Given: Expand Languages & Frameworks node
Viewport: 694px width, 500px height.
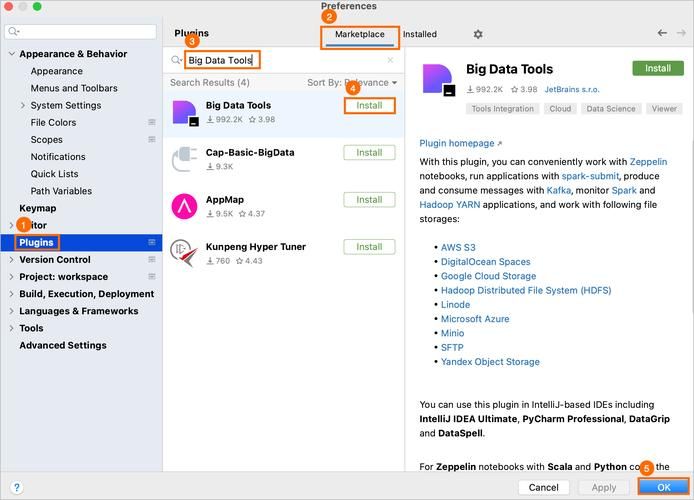Looking at the screenshot, I should click(12, 311).
